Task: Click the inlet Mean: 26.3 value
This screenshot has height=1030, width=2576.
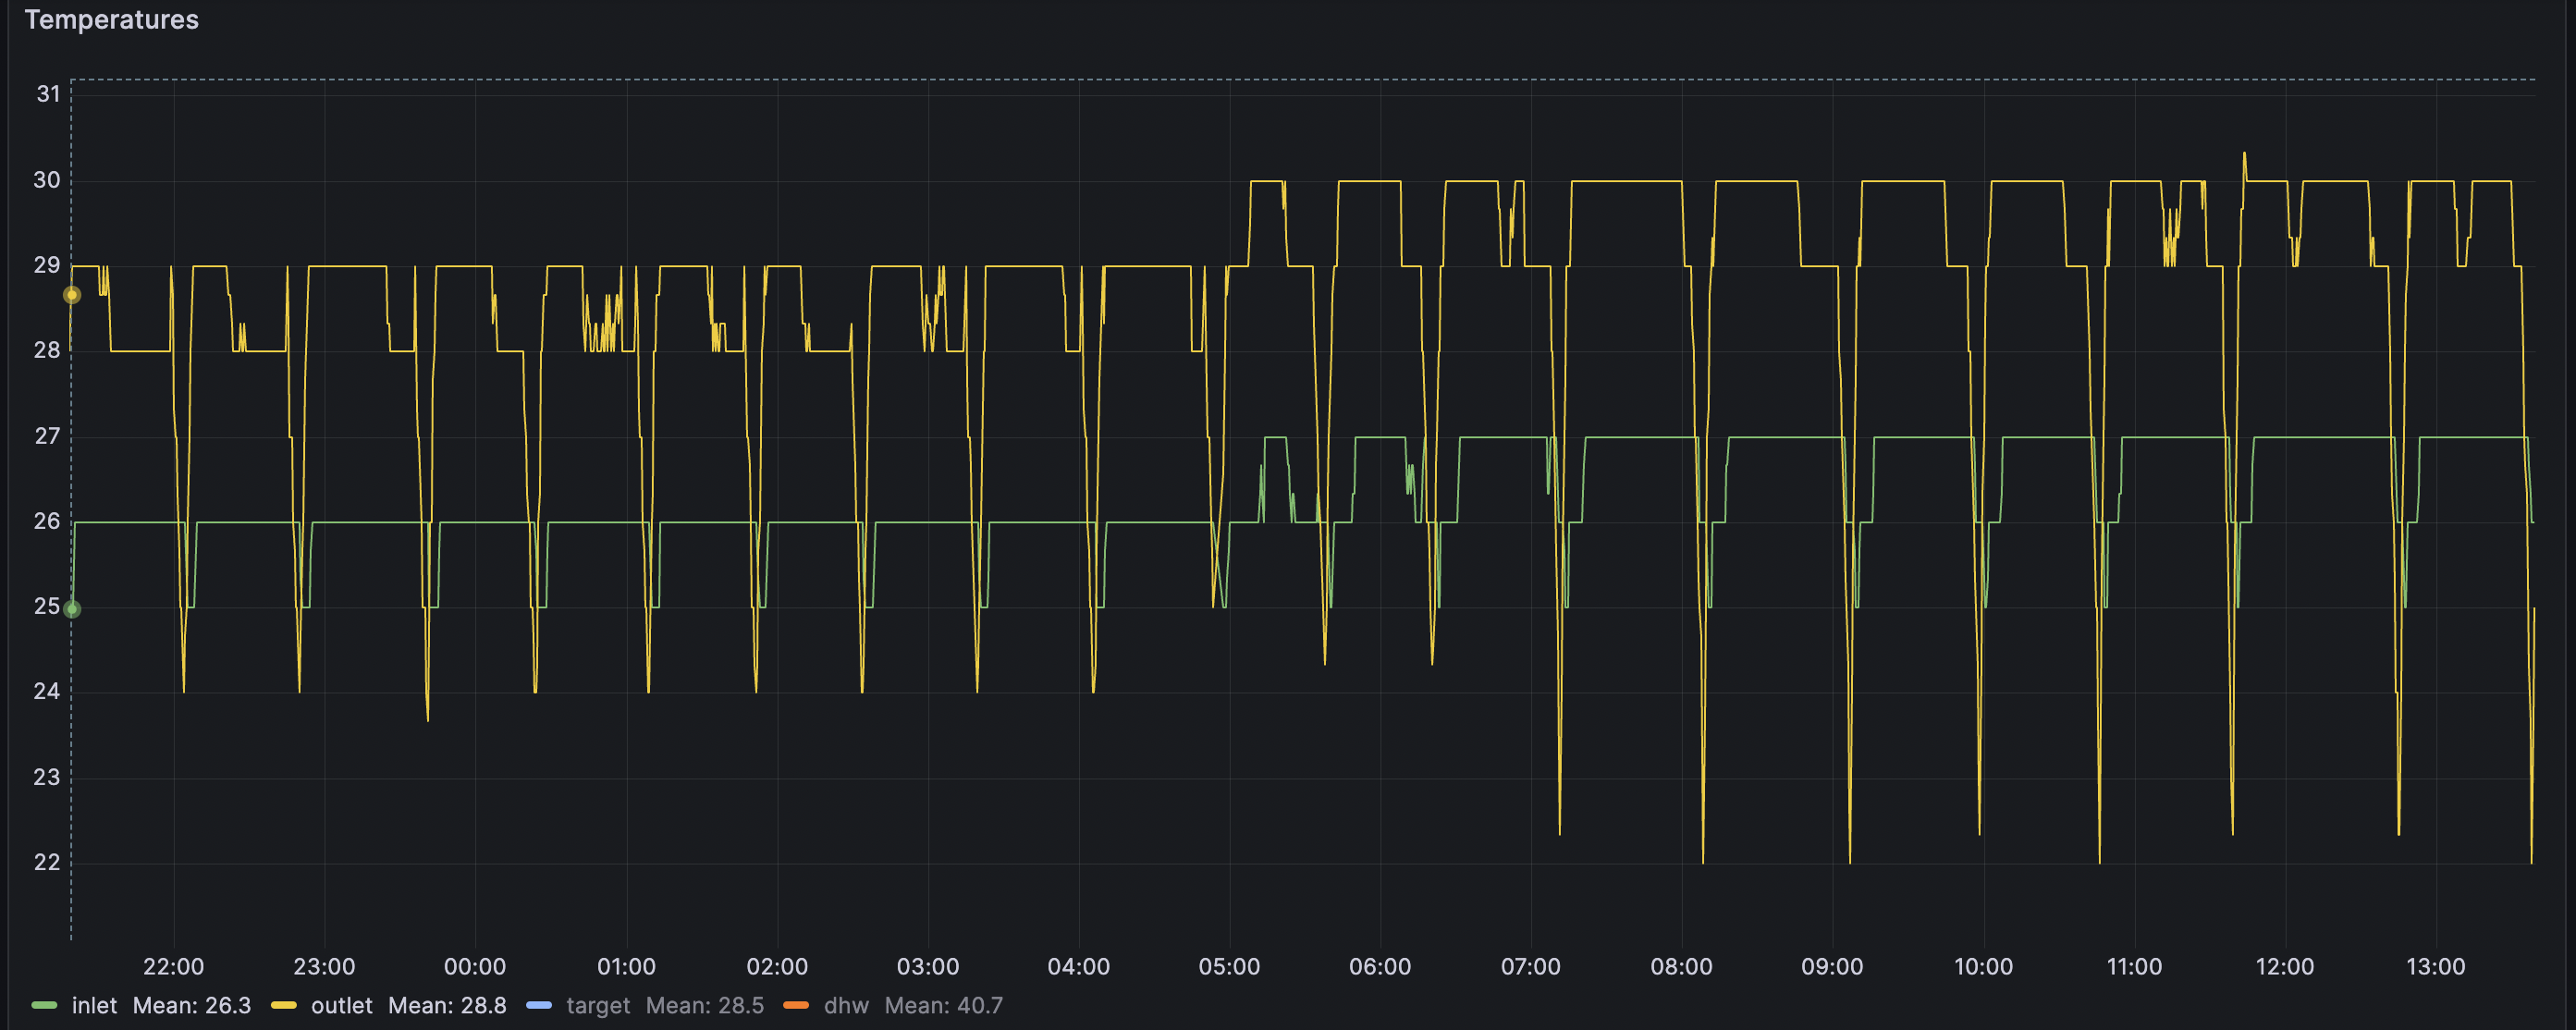Action: tap(192, 1005)
